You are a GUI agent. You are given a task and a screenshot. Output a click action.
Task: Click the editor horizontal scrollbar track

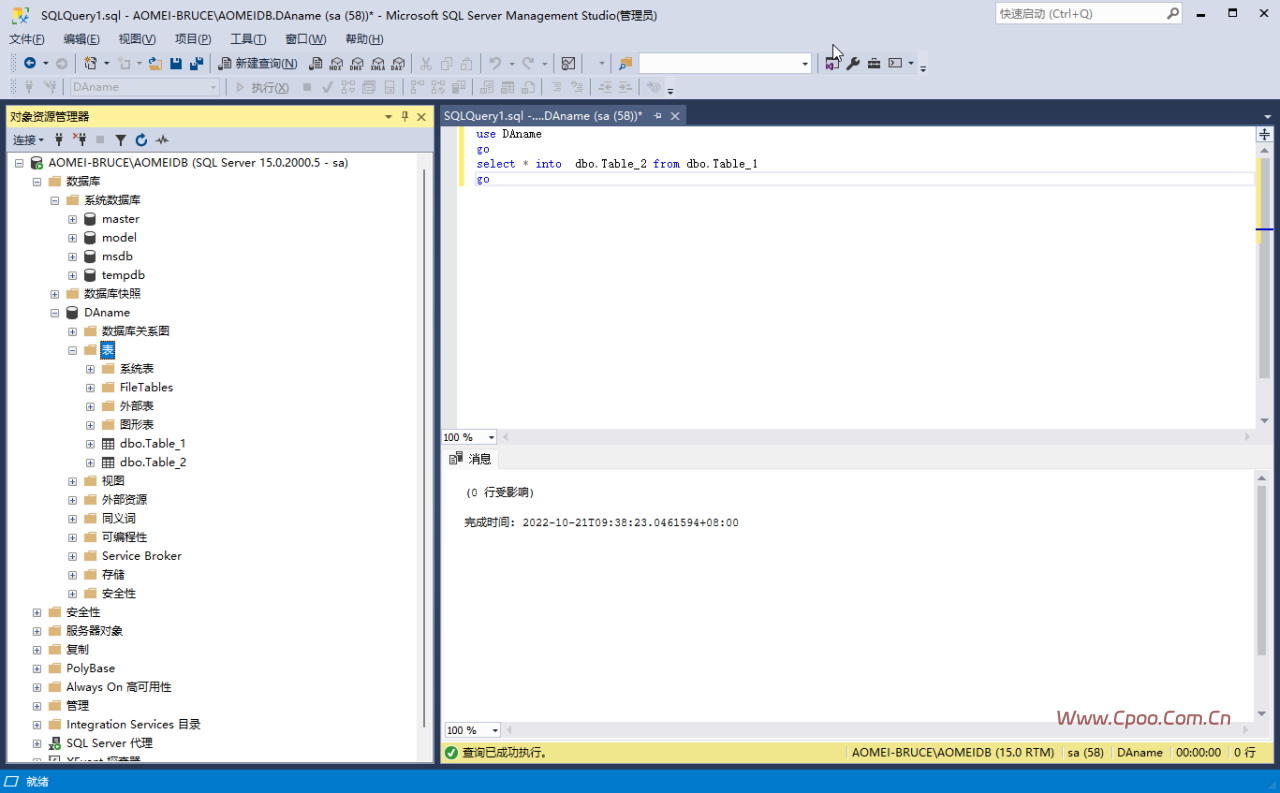click(x=877, y=437)
